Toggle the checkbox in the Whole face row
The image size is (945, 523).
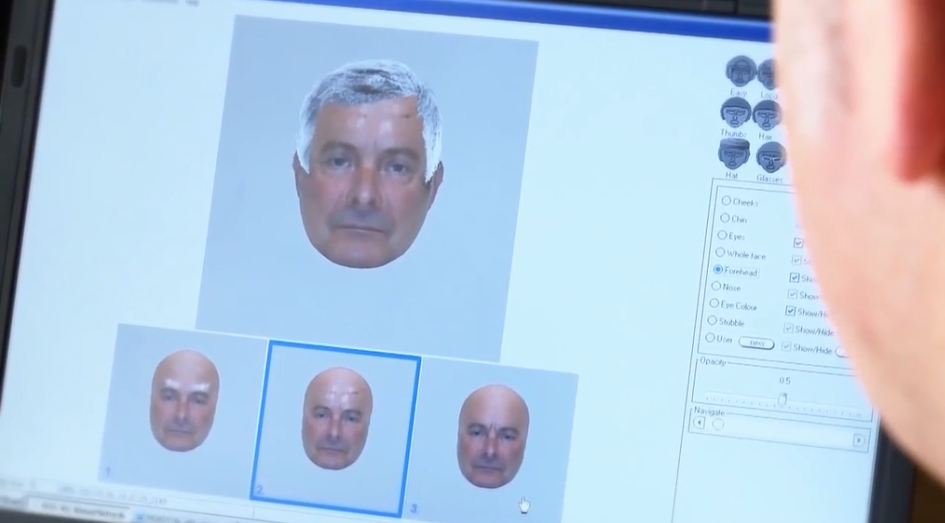(x=796, y=260)
